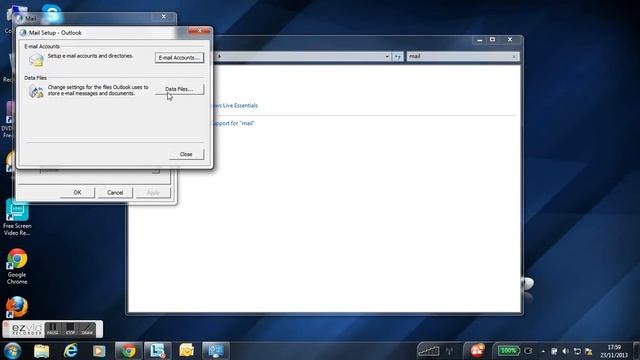The width and height of the screenshot is (640, 360).
Task: Click Cancel in the Mail dialog
Action: coord(115,193)
